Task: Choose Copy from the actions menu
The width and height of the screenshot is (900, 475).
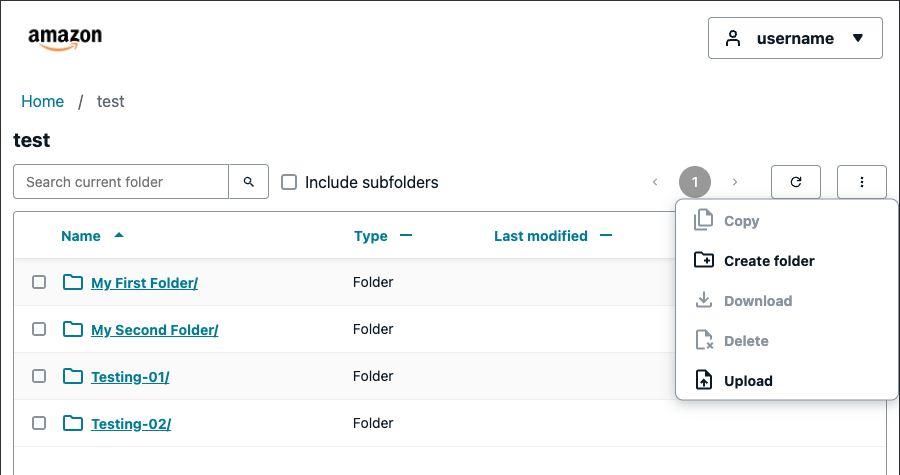Action: pyautogui.click(x=786, y=221)
